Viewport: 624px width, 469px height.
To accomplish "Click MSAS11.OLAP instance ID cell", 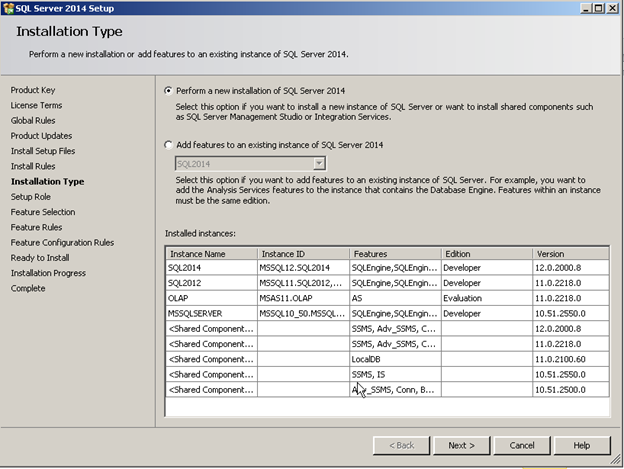I will click(x=303, y=298).
